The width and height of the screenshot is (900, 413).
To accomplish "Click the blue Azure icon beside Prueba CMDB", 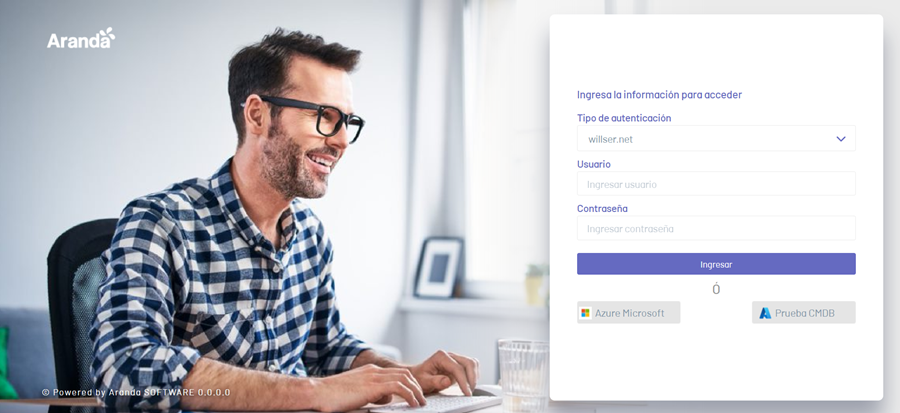I will click(x=765, y=313).
